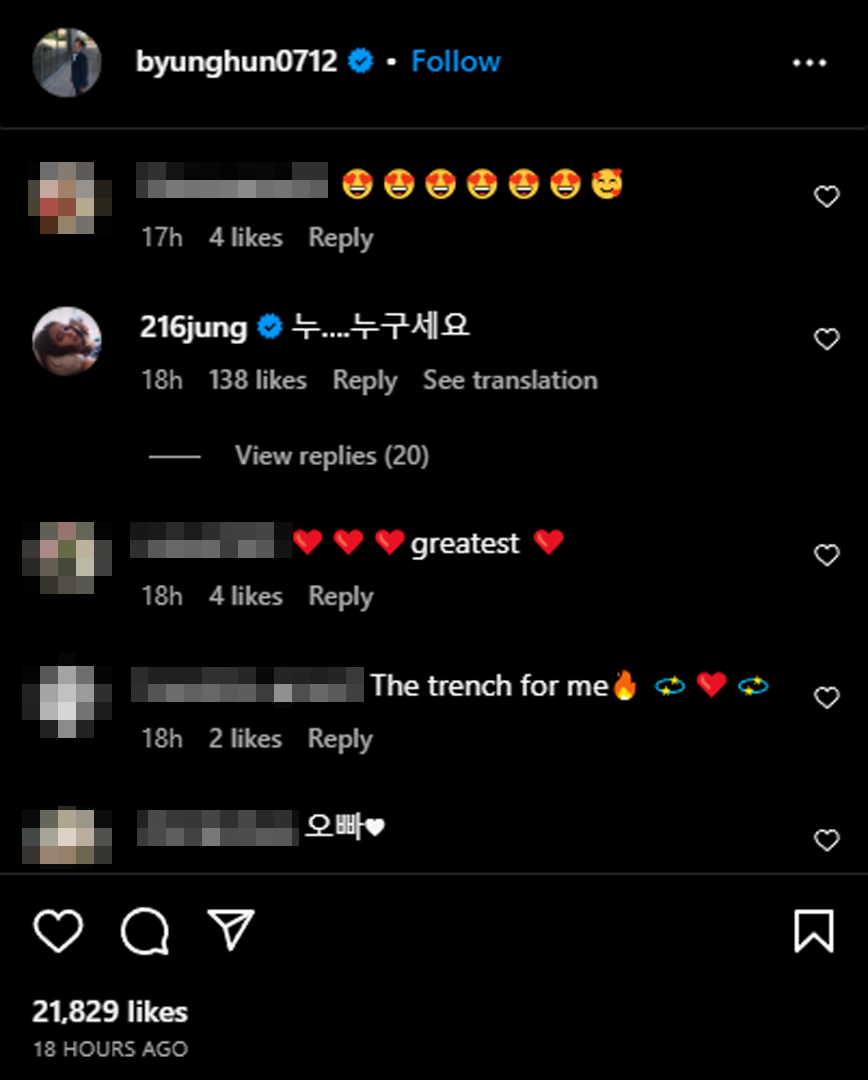Viewport: 868px width, 1080px height.
Task: Like the '오빠' comment
Action: 827,840
